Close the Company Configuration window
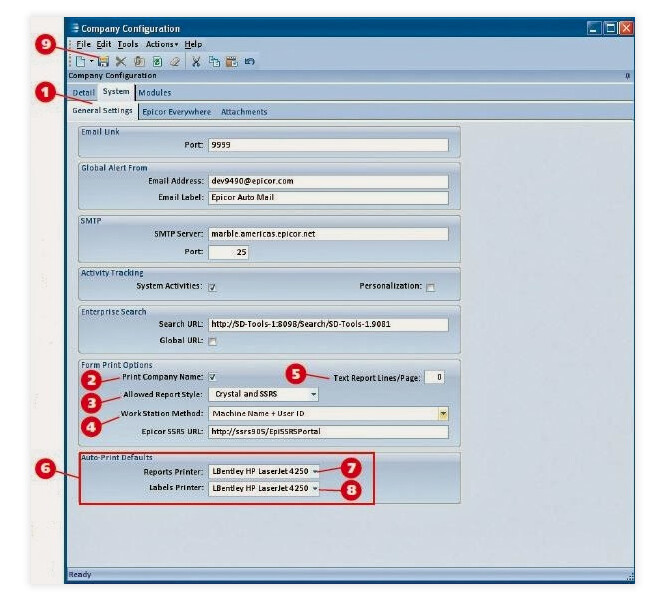Screen dimensions: 663x596 626,29
